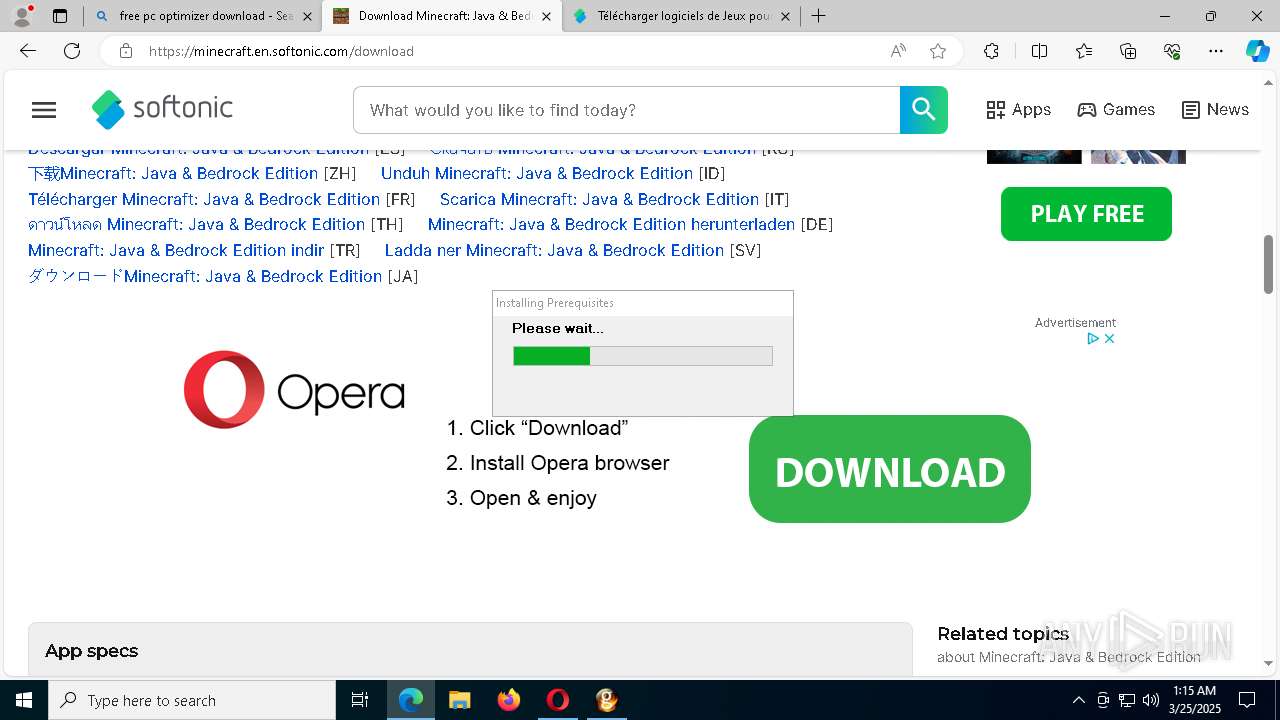The width and height of the screenshot is (1280, 720).
Task: Open the News section on Softonic
Action: tap(1215, 110)
